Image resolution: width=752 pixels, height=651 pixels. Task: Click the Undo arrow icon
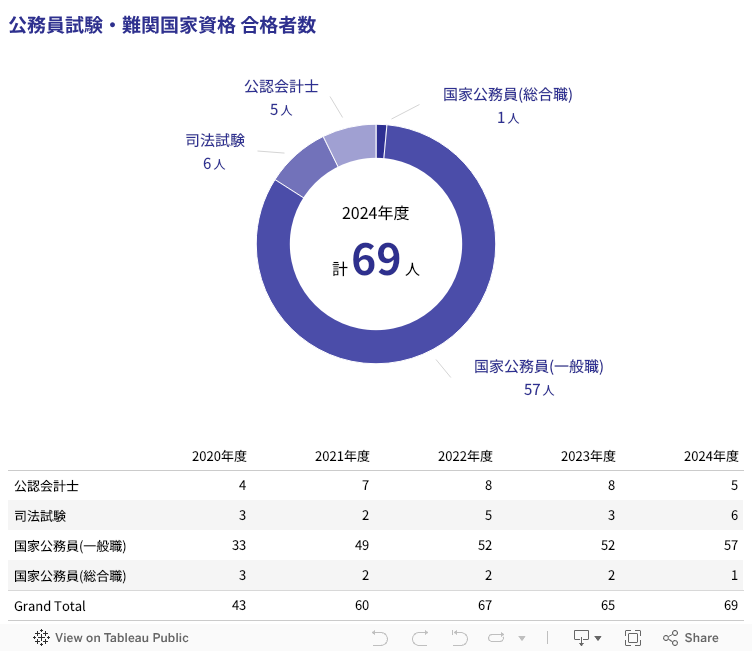point(379,637)
